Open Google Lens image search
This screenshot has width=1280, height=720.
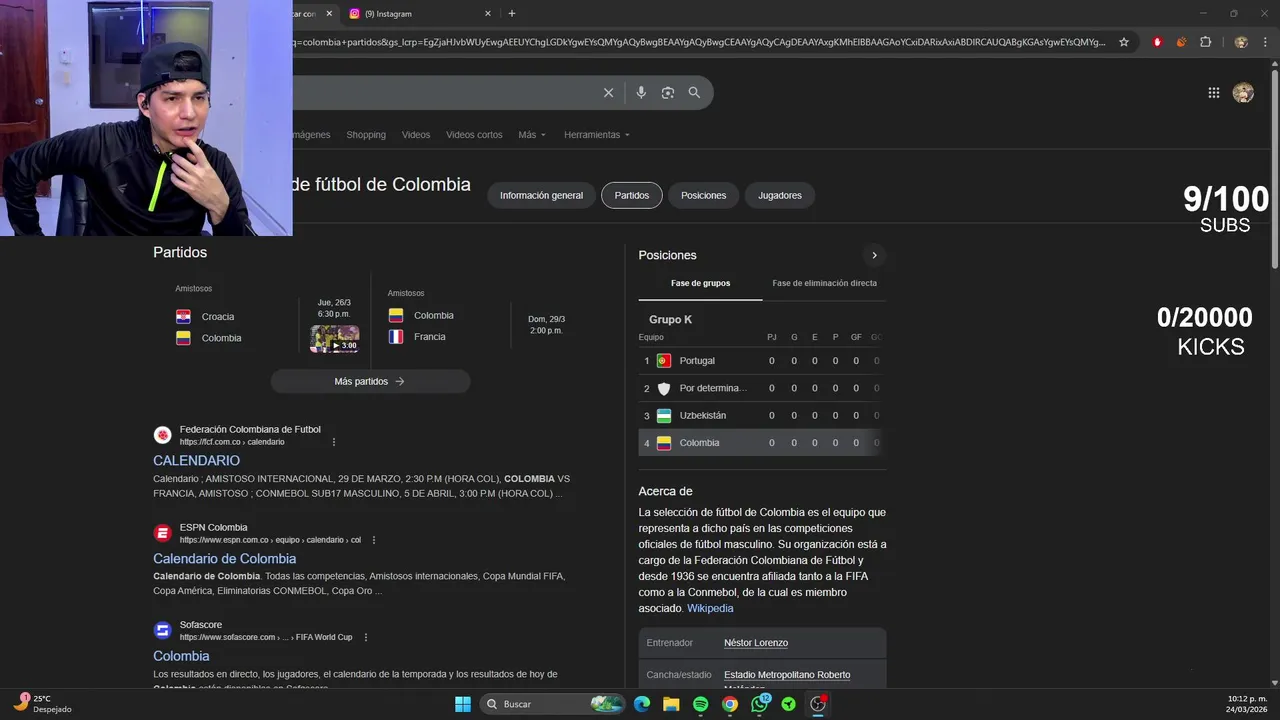pos(668,93)
